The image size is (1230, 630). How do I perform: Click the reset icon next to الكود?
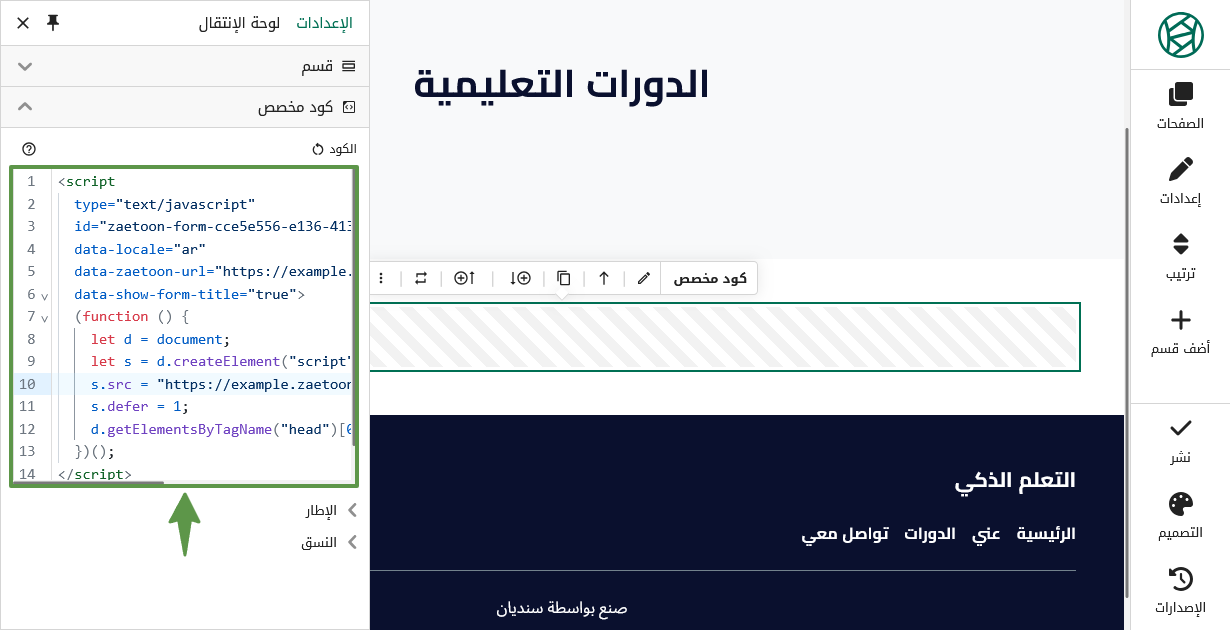pos(318,149)
